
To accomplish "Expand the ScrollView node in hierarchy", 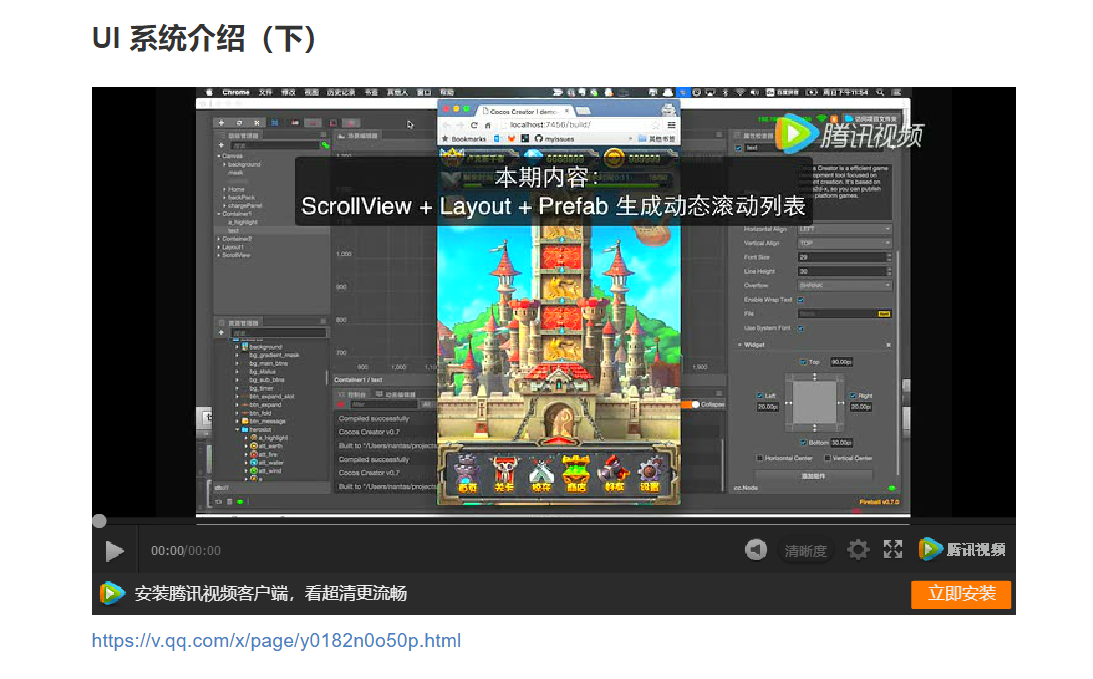I will (219, 256).
